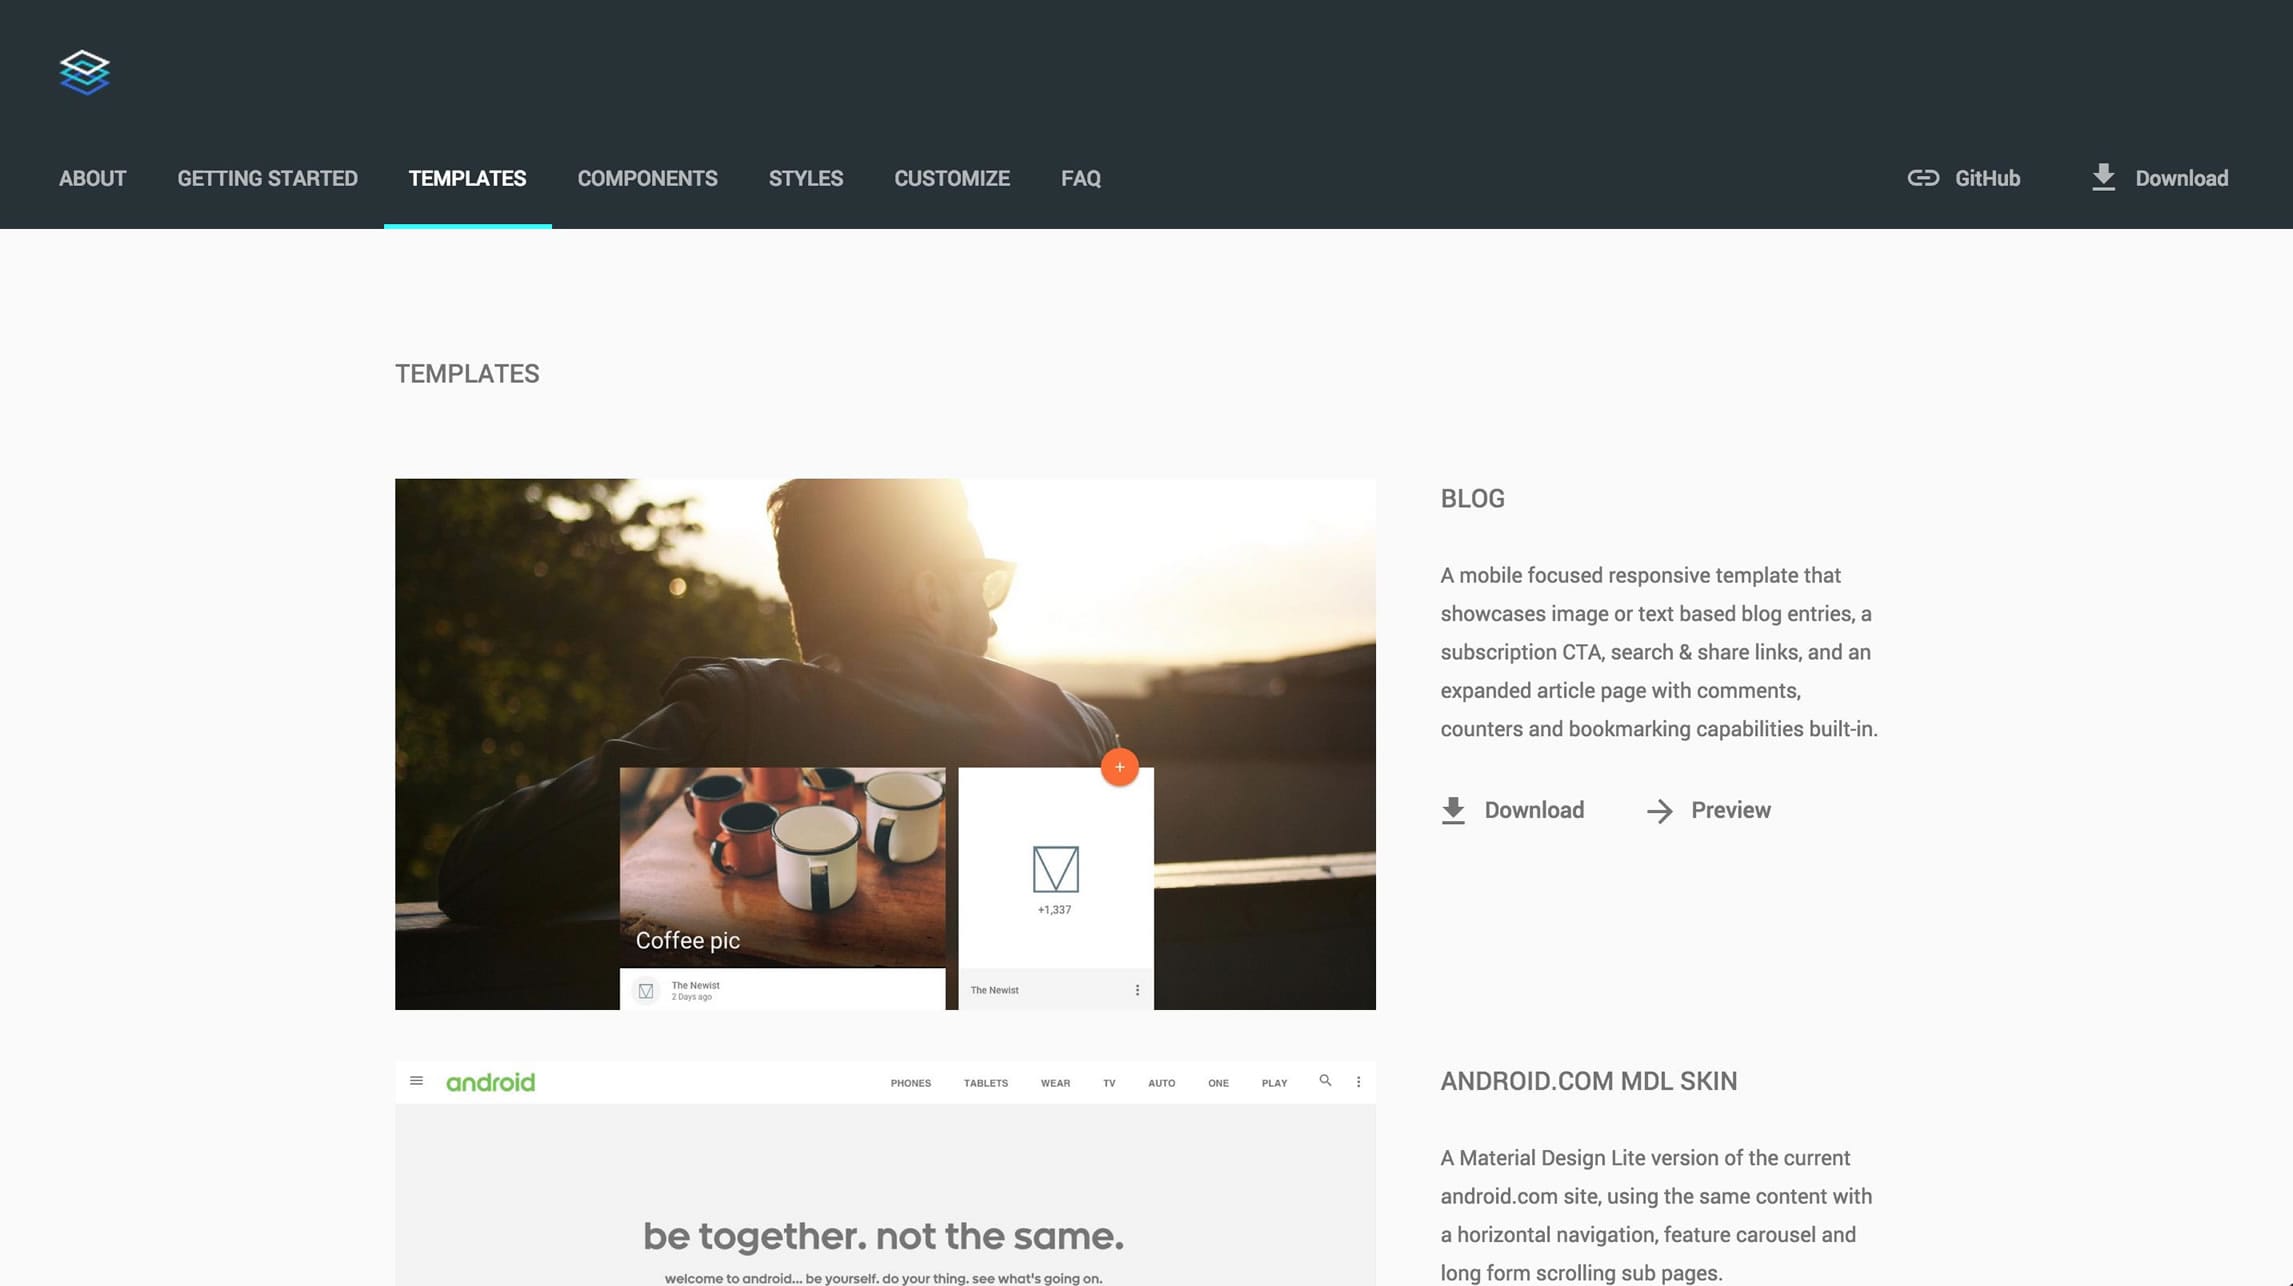Click the orange plus button on blog preview
The width and height of the screenshot is (2293, 1286).
[x=1120, y=767]
